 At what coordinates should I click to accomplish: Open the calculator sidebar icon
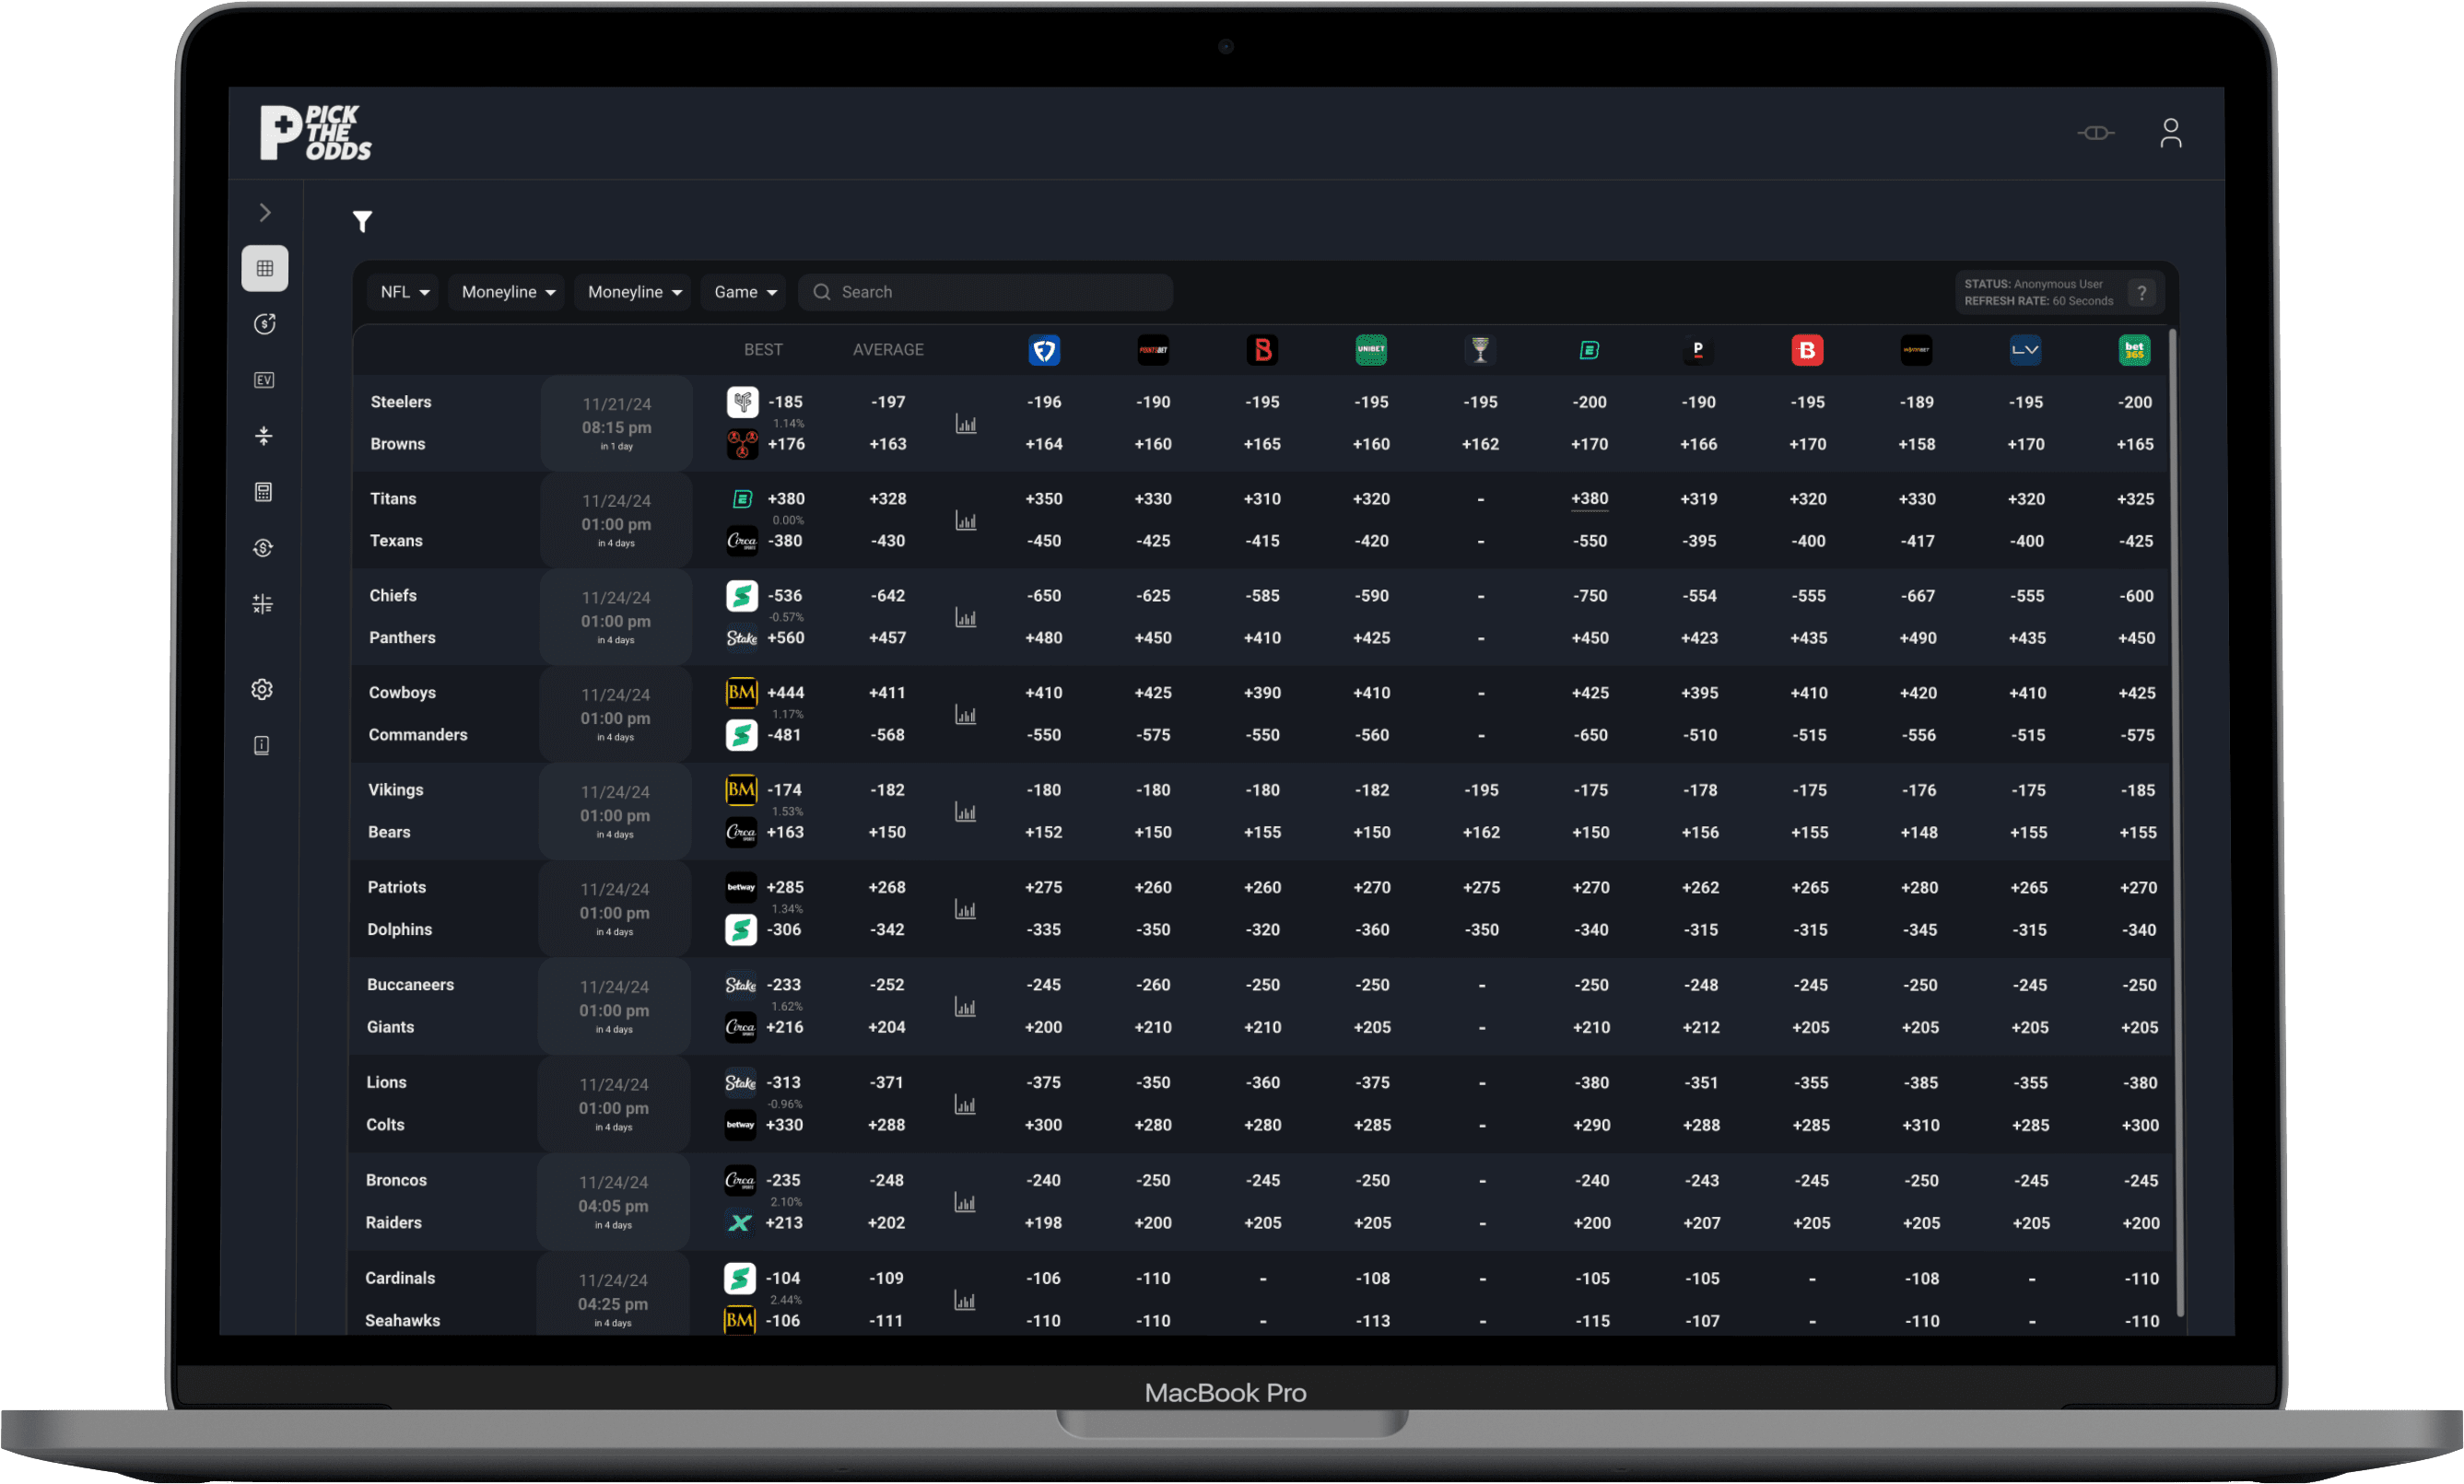click(x=263, y=492)
